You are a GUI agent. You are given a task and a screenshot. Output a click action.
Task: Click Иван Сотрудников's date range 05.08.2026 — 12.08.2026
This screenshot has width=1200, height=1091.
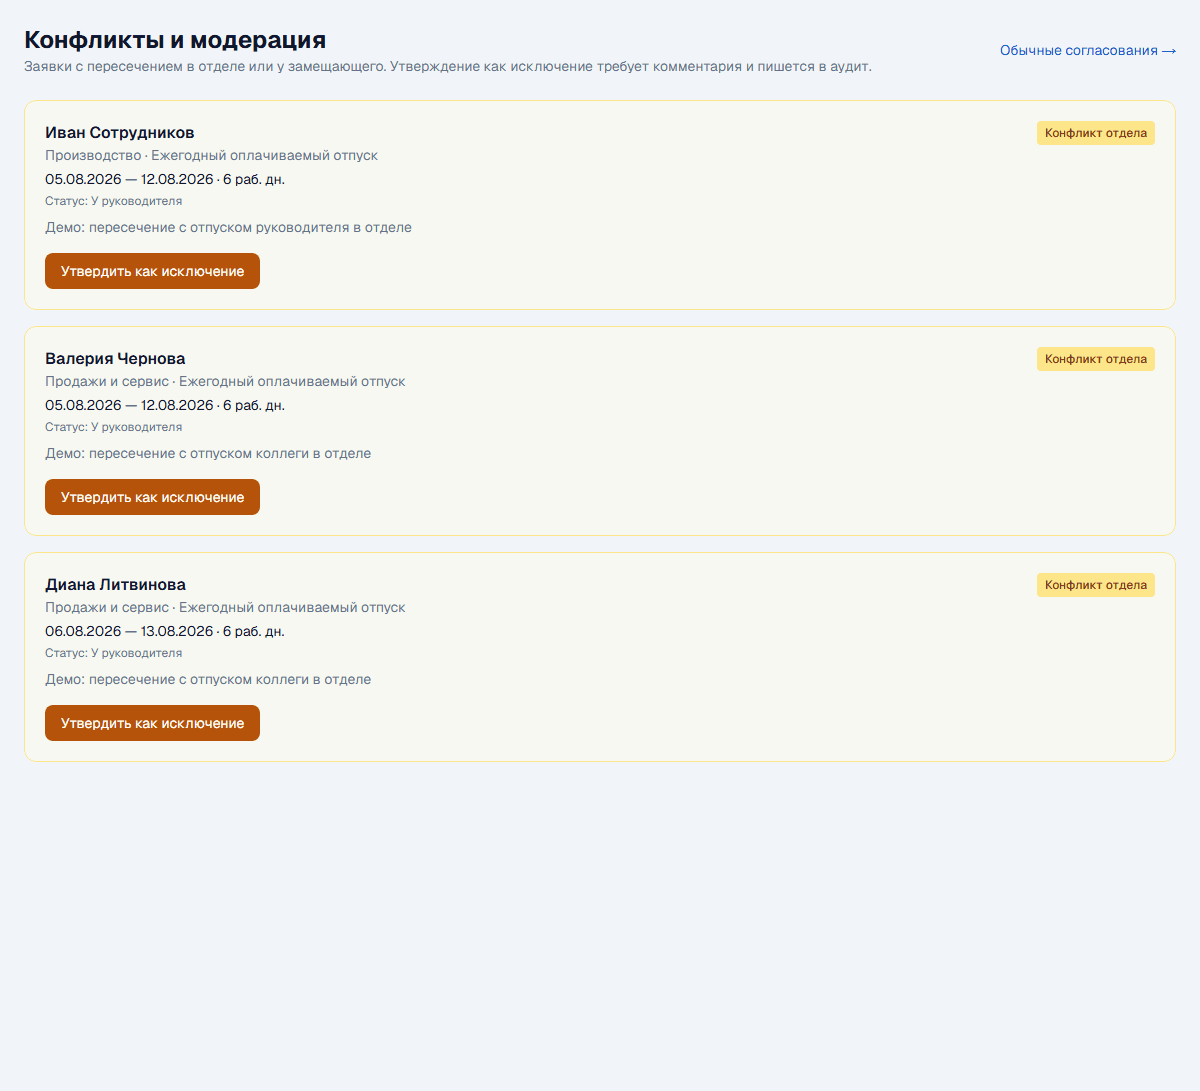coord(129,180)
